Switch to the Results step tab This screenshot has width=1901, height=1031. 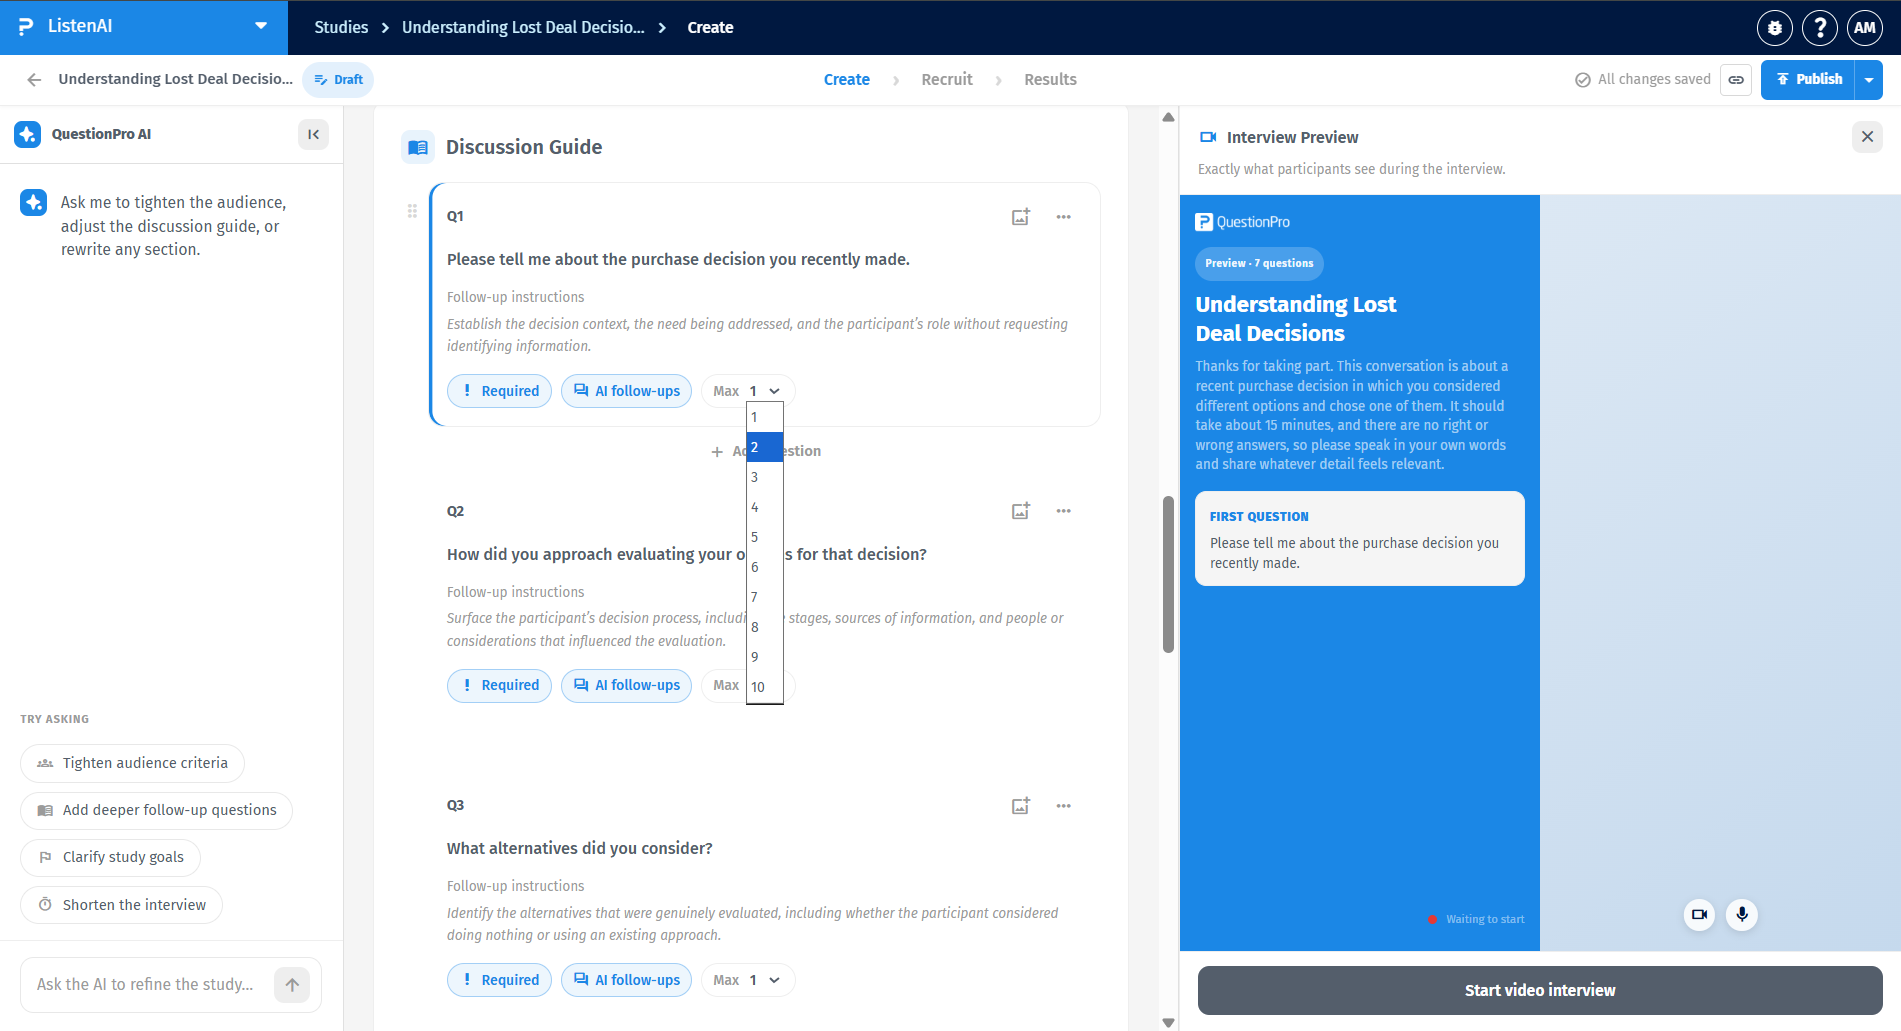tap(1050, 80)
